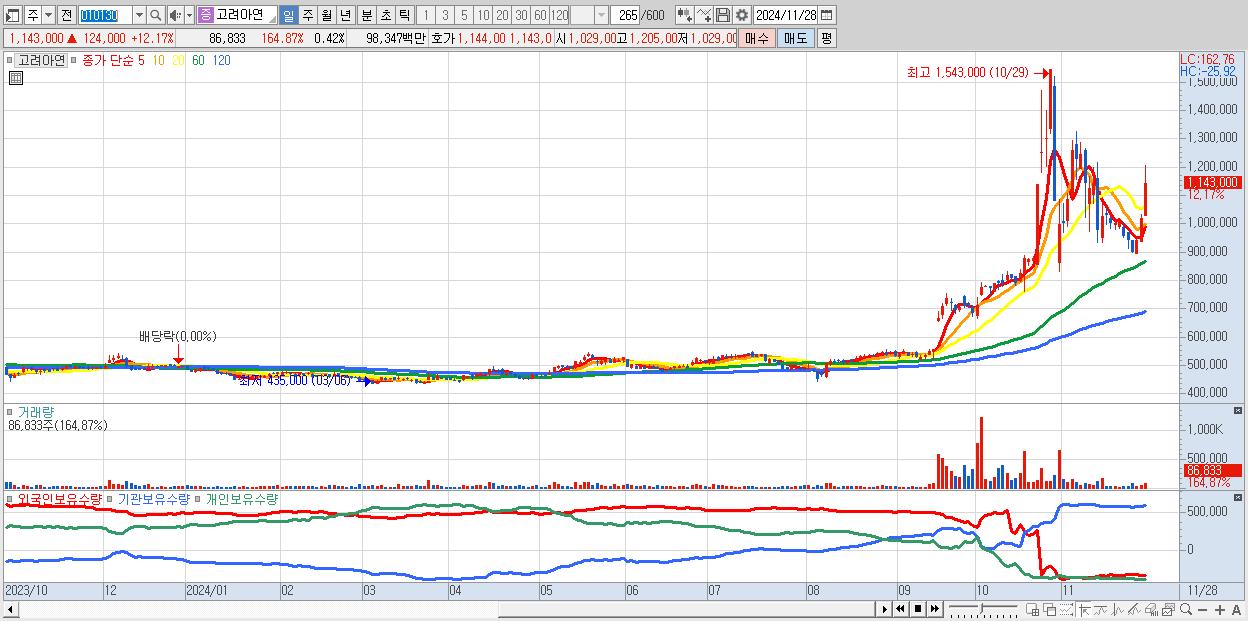Click the stock code field 010130
Viewport: 1248px width, 621px height.
105,16
